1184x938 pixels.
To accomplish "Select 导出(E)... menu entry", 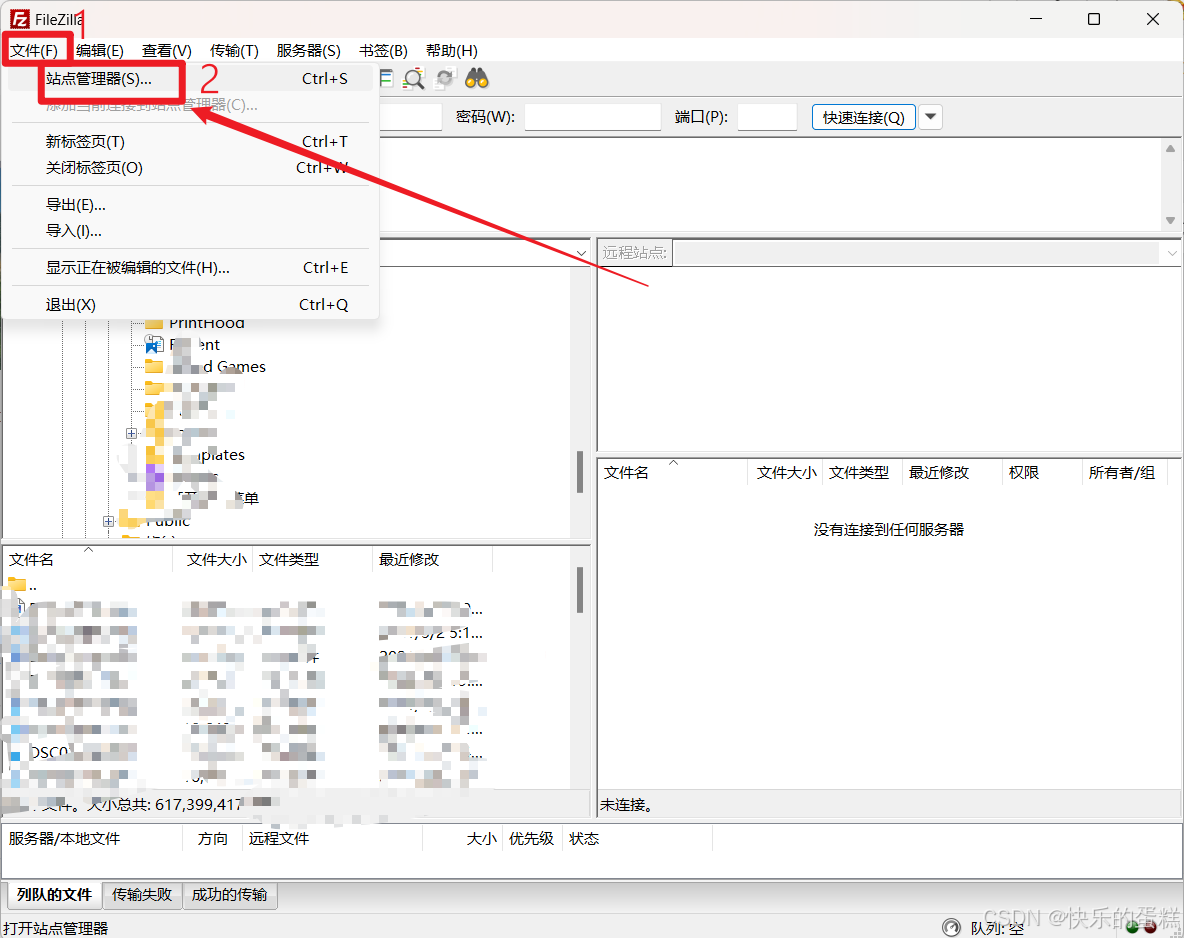I will [190, 205].
